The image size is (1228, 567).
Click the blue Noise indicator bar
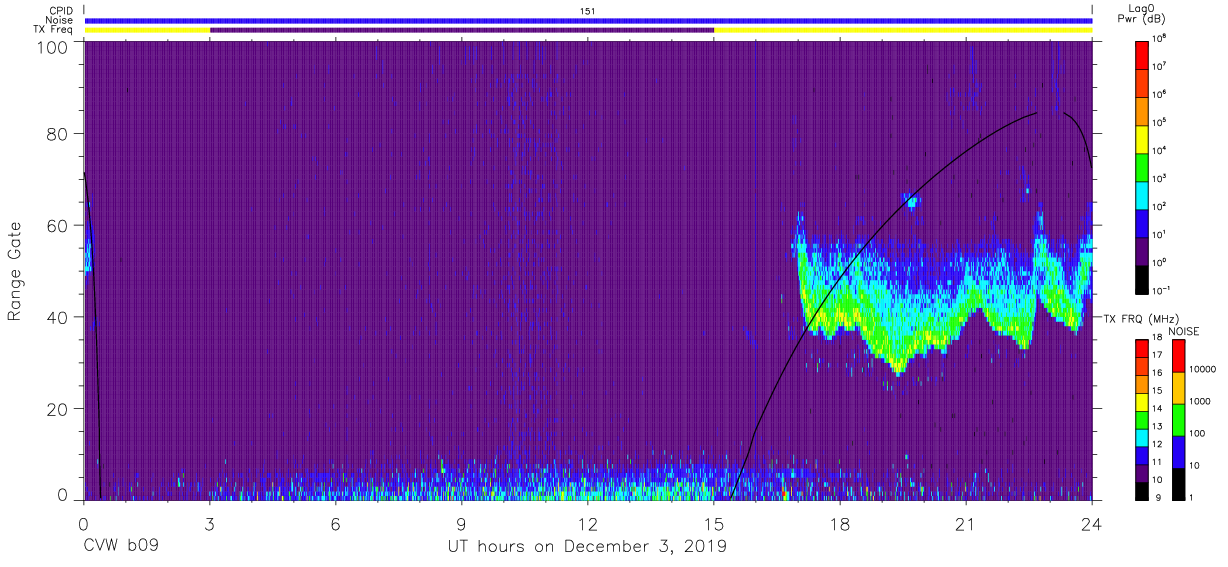click(588, 20)
